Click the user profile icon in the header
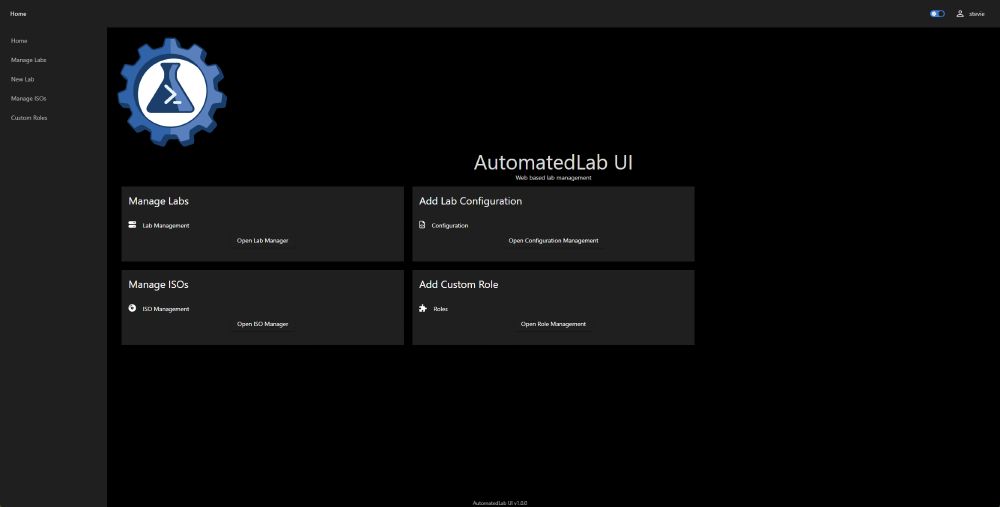This screenshot has width=1000, height=507. point(960,13)
